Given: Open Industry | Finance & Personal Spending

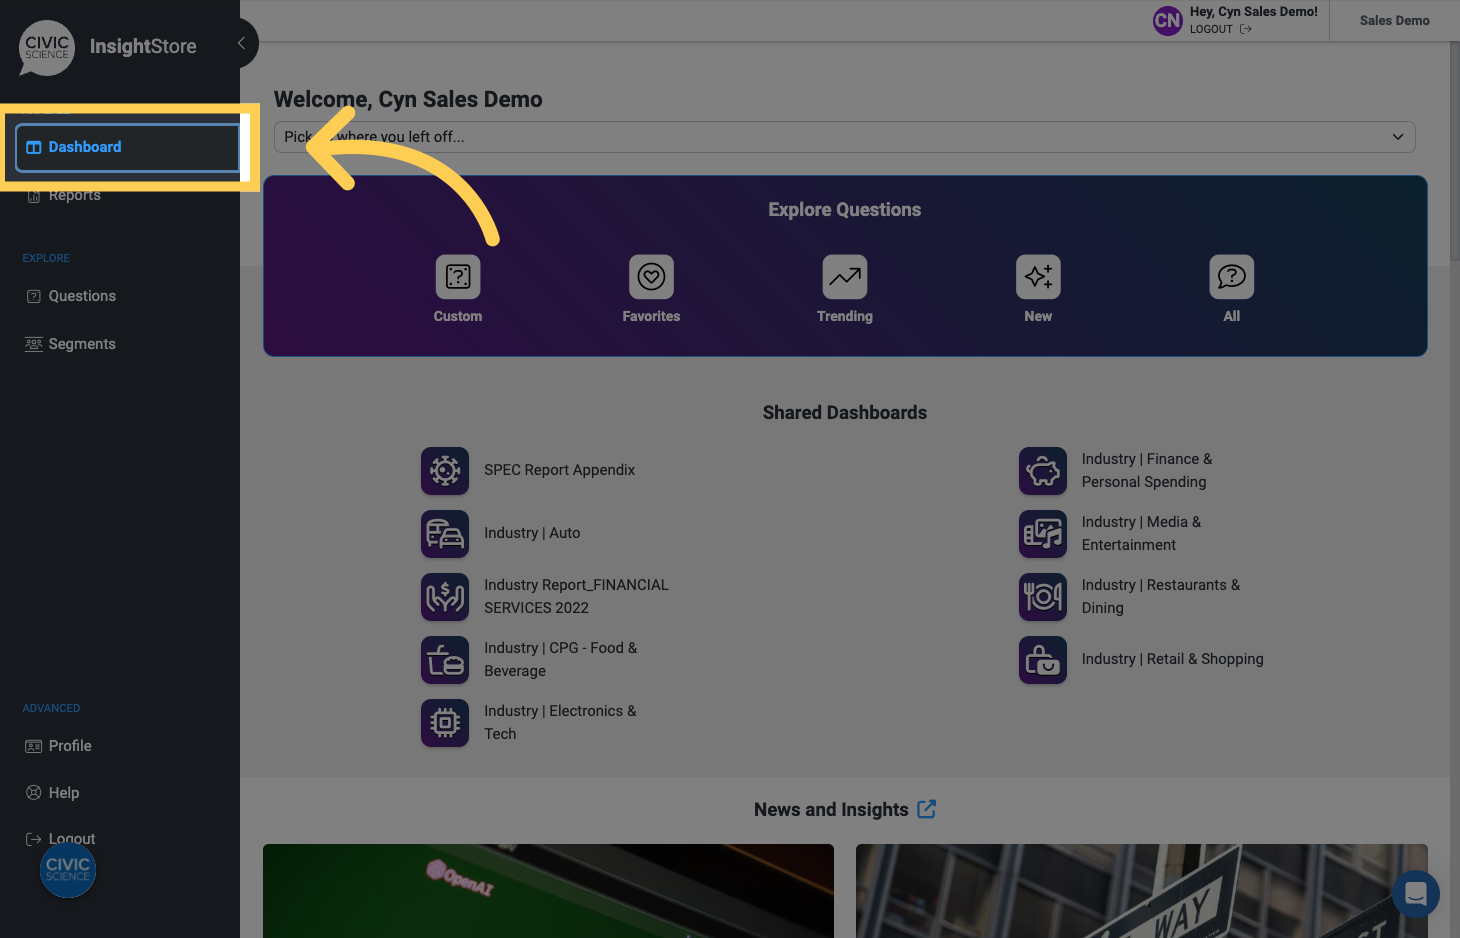Looking at the screenshot, I should coord(1147,470).
